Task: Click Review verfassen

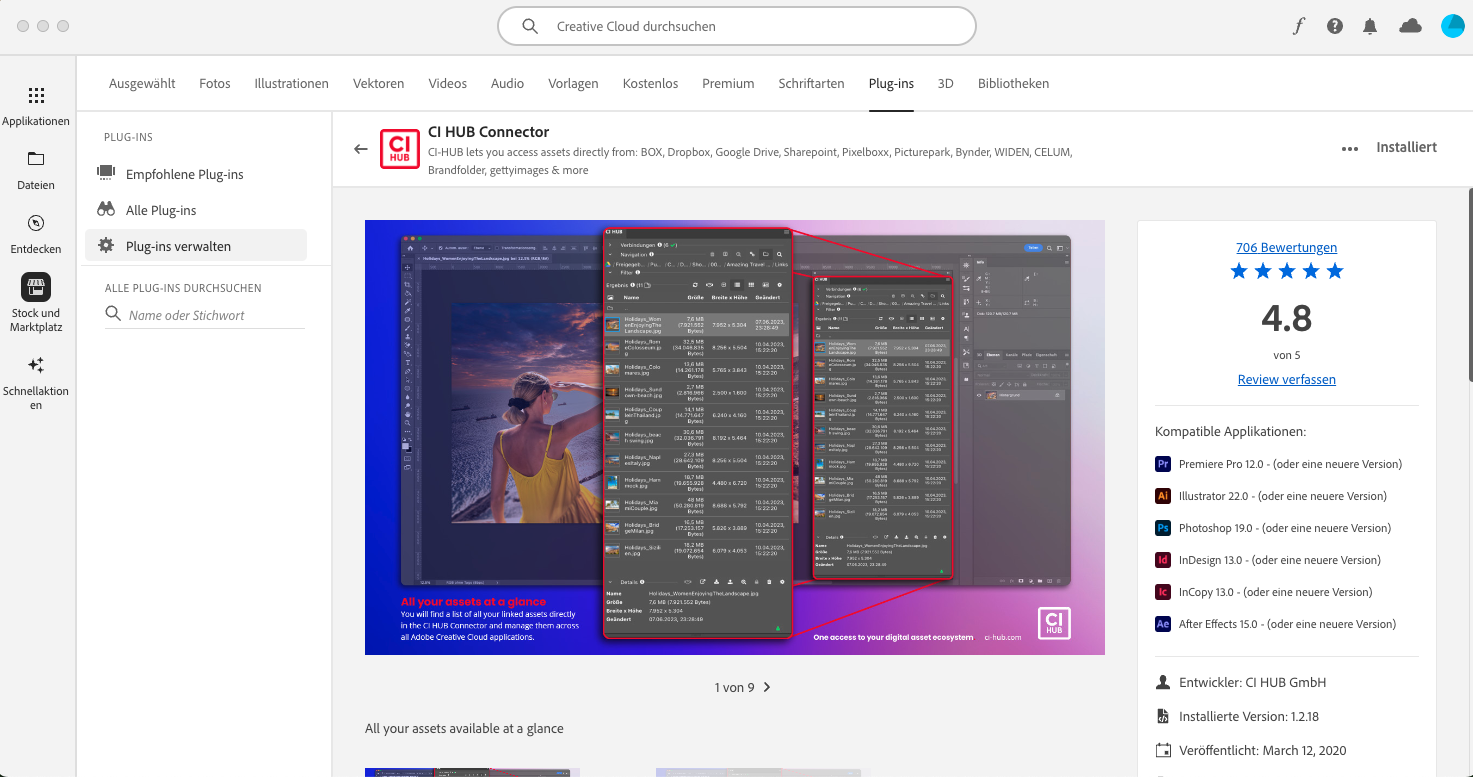Action: pos(1286,379)
